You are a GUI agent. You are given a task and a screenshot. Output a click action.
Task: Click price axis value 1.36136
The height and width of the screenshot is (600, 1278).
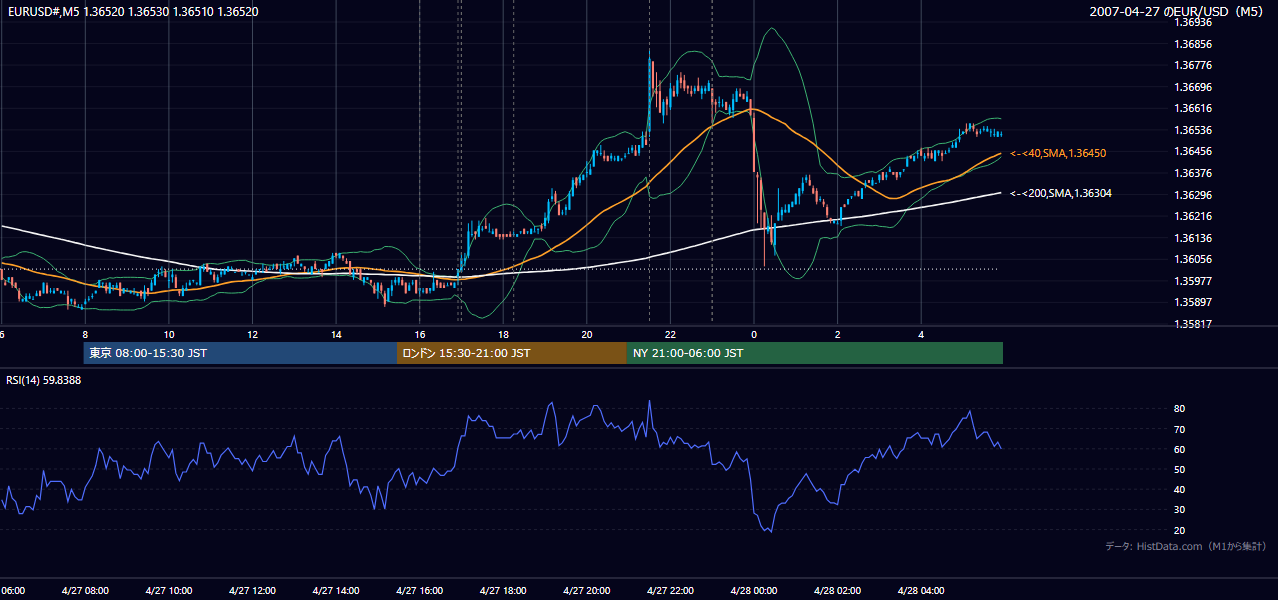pyautogui.click(x=1193, y=238)
